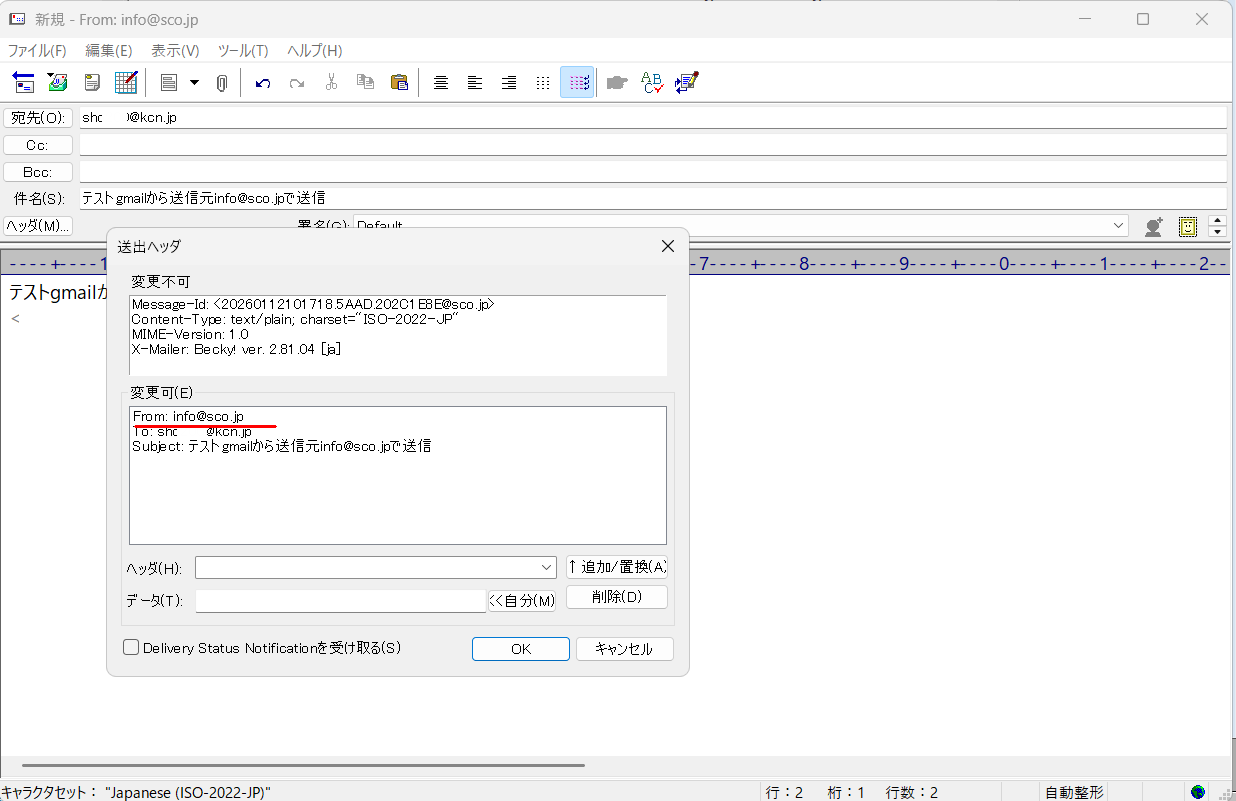Click the scheduling icon next to the address book
The height and width of the screenshot is (801, 1236).
pos(1188,226)
